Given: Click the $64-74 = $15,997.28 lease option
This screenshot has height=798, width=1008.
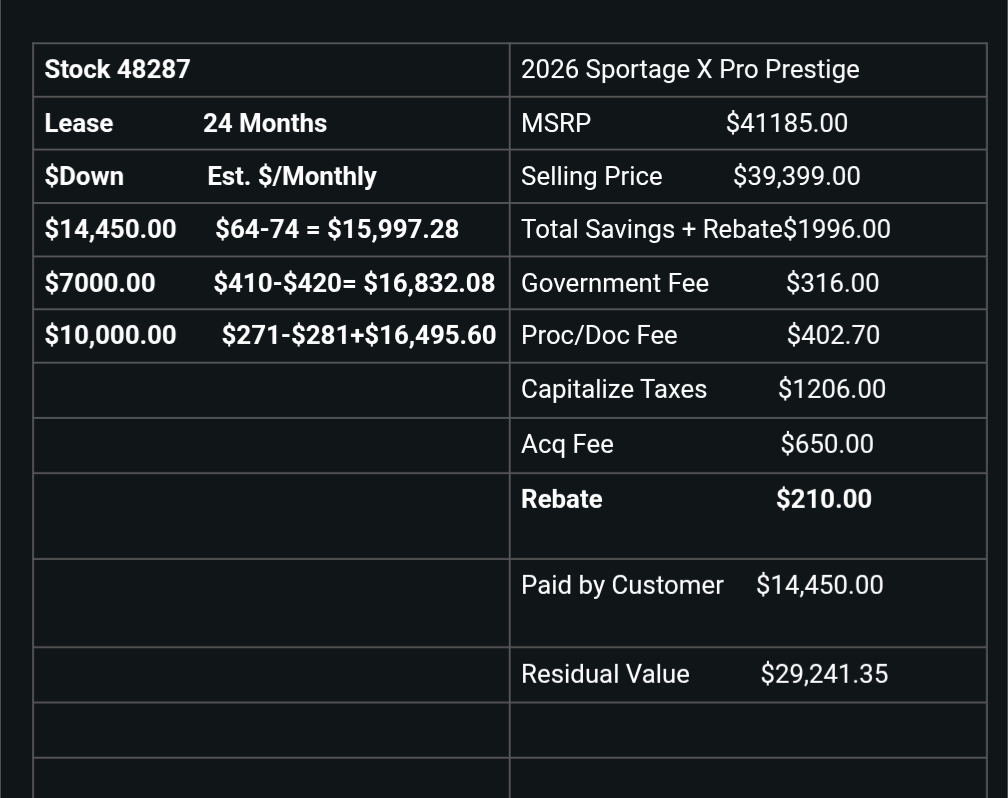Looking at the screenshot, I should (x=337, y=229).
